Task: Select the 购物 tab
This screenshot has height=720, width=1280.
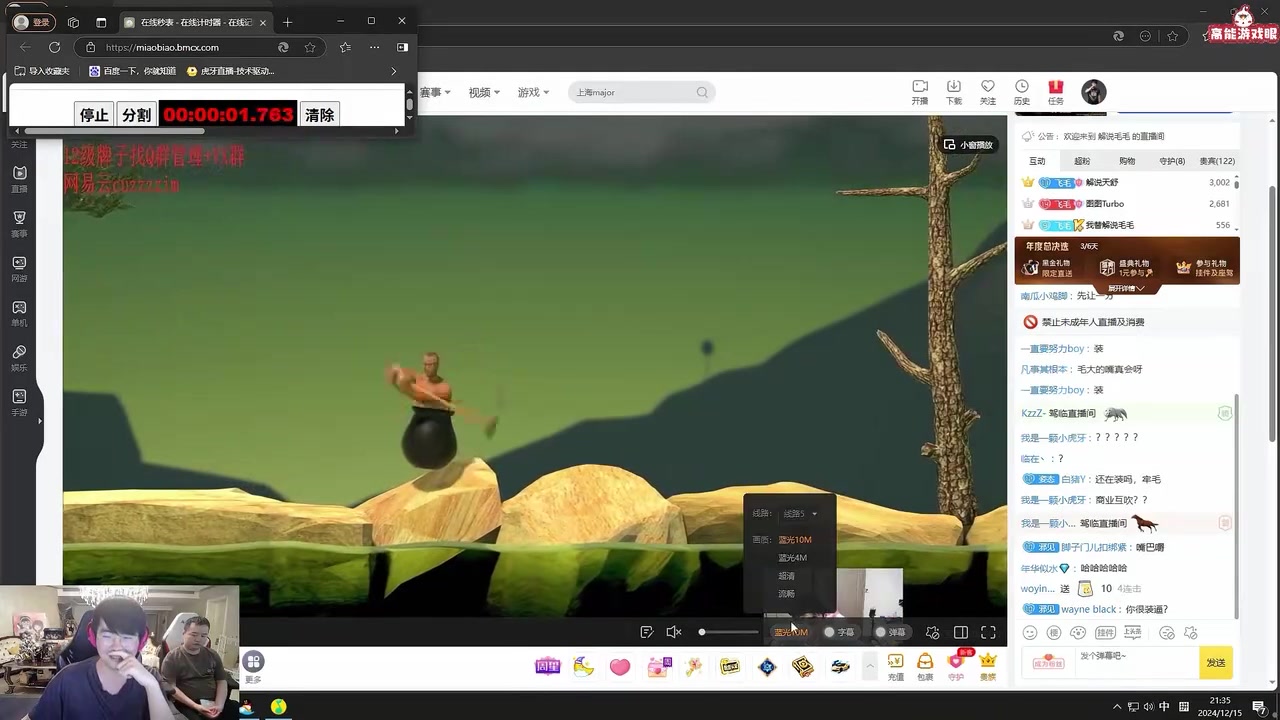Action: (1127, 161)
